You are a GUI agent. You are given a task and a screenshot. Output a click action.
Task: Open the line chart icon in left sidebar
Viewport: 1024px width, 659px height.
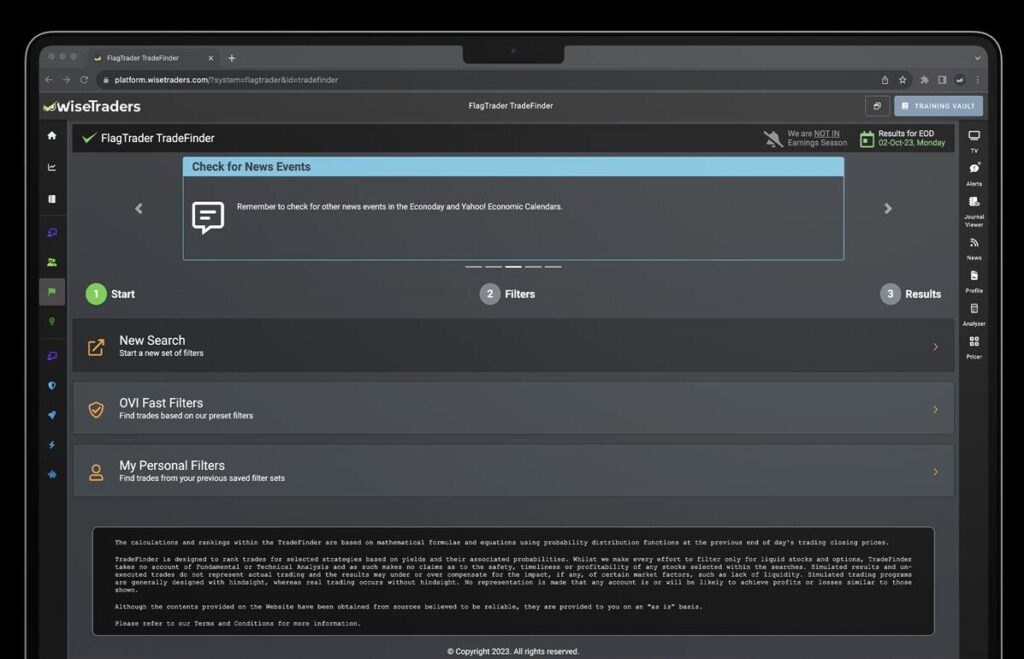(x=52, y=167)
